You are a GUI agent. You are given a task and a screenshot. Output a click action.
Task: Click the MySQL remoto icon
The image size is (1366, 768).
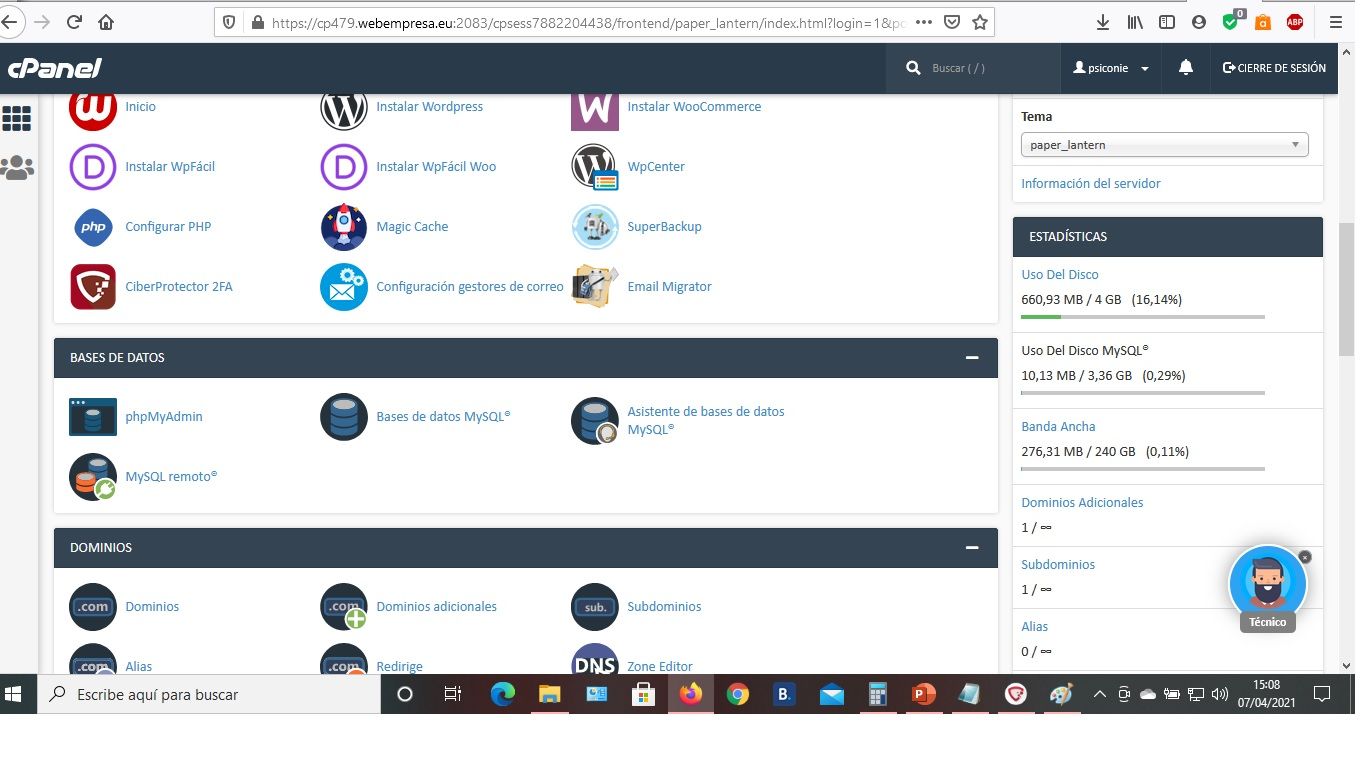coord(93,477)
